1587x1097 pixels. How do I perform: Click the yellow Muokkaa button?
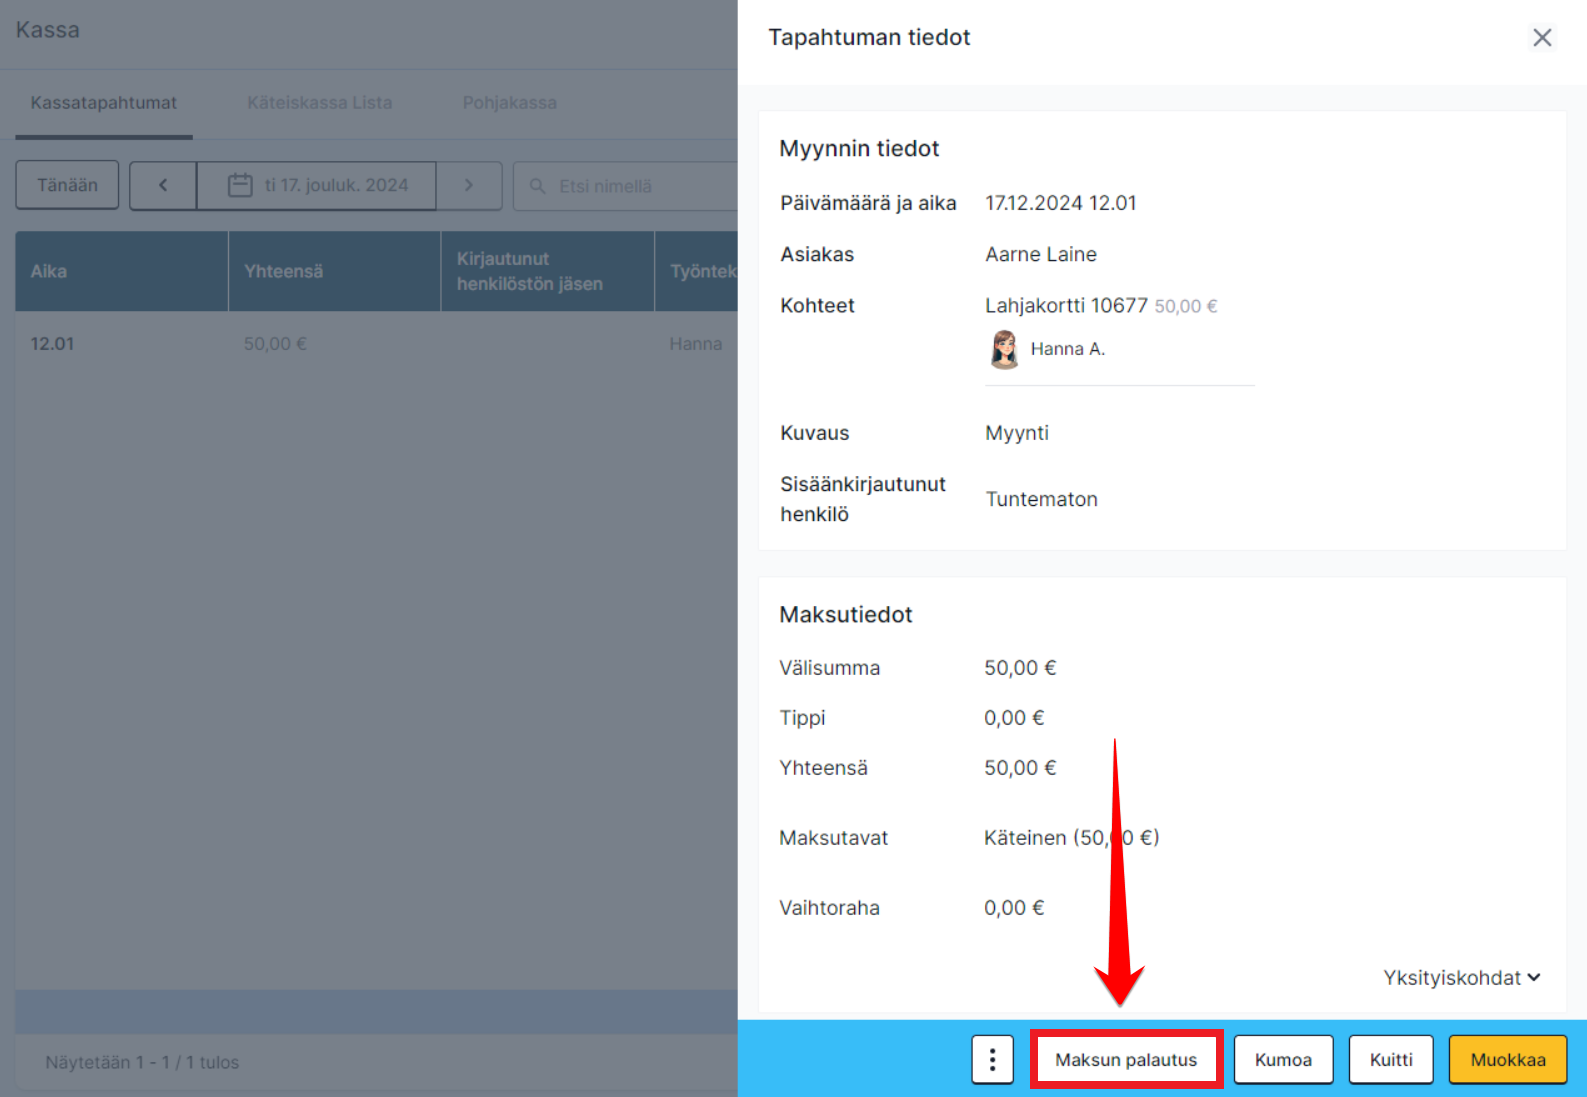click(x=1508, y=1059)
